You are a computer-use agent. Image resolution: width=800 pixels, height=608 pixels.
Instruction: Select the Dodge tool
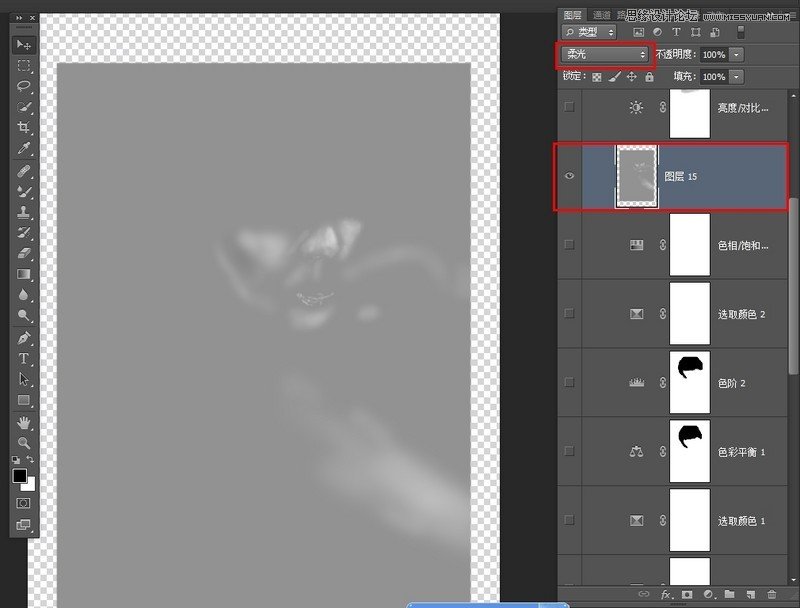pos(23,315)
